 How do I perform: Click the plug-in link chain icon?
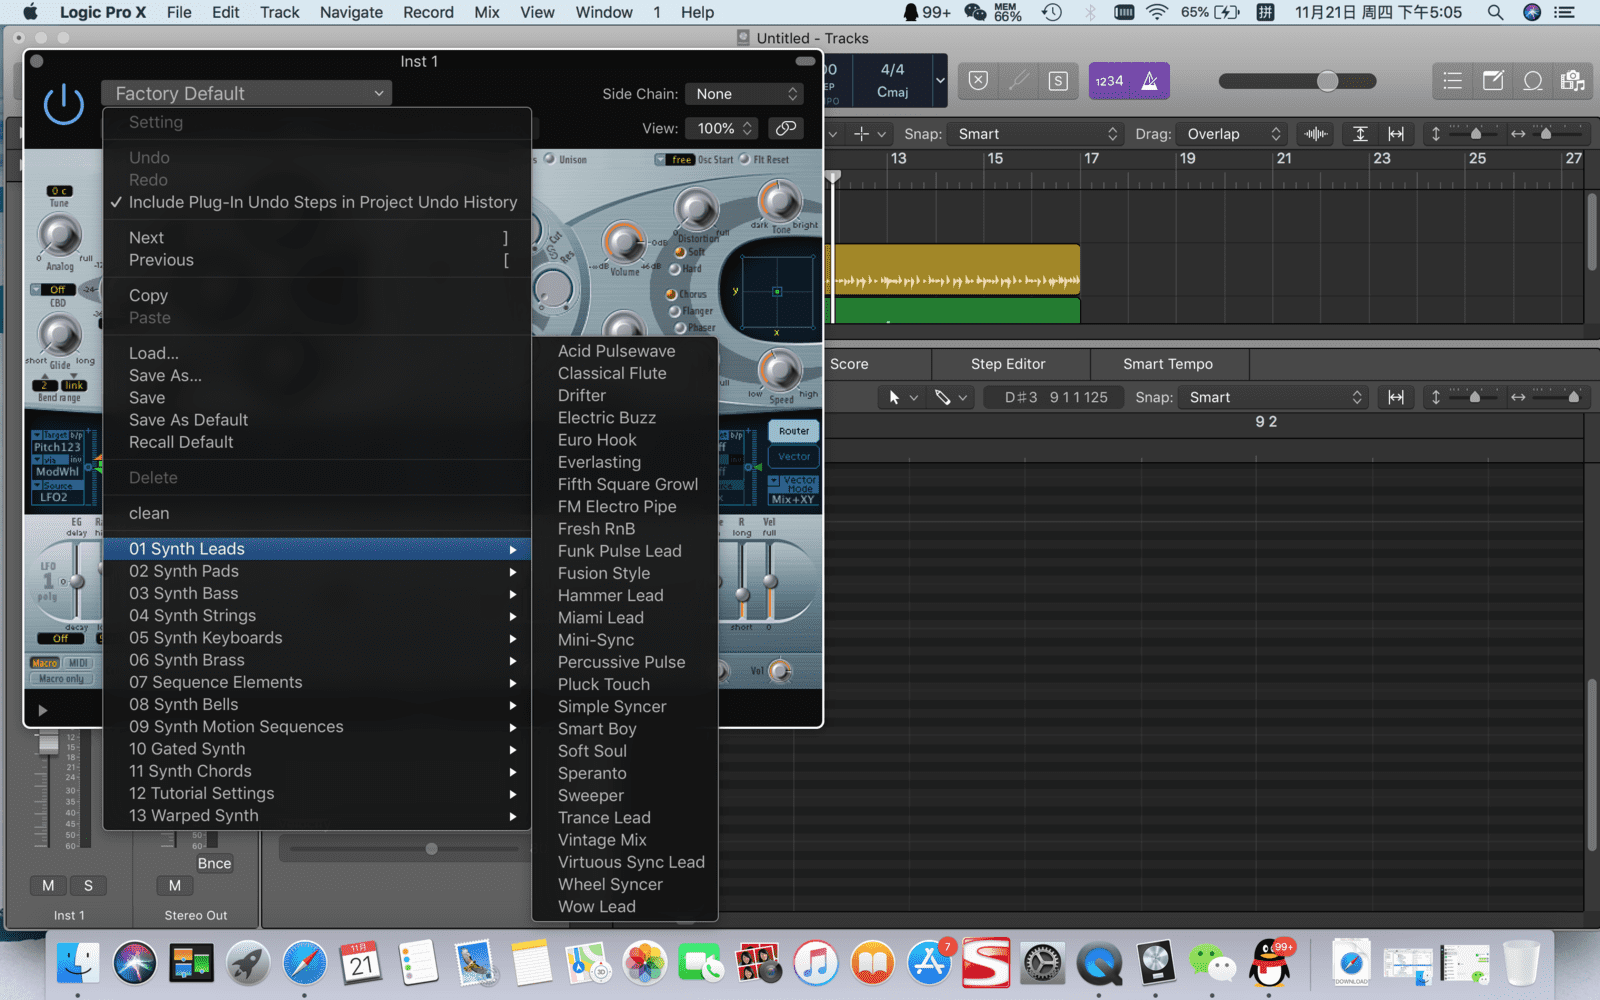point(786,128)
